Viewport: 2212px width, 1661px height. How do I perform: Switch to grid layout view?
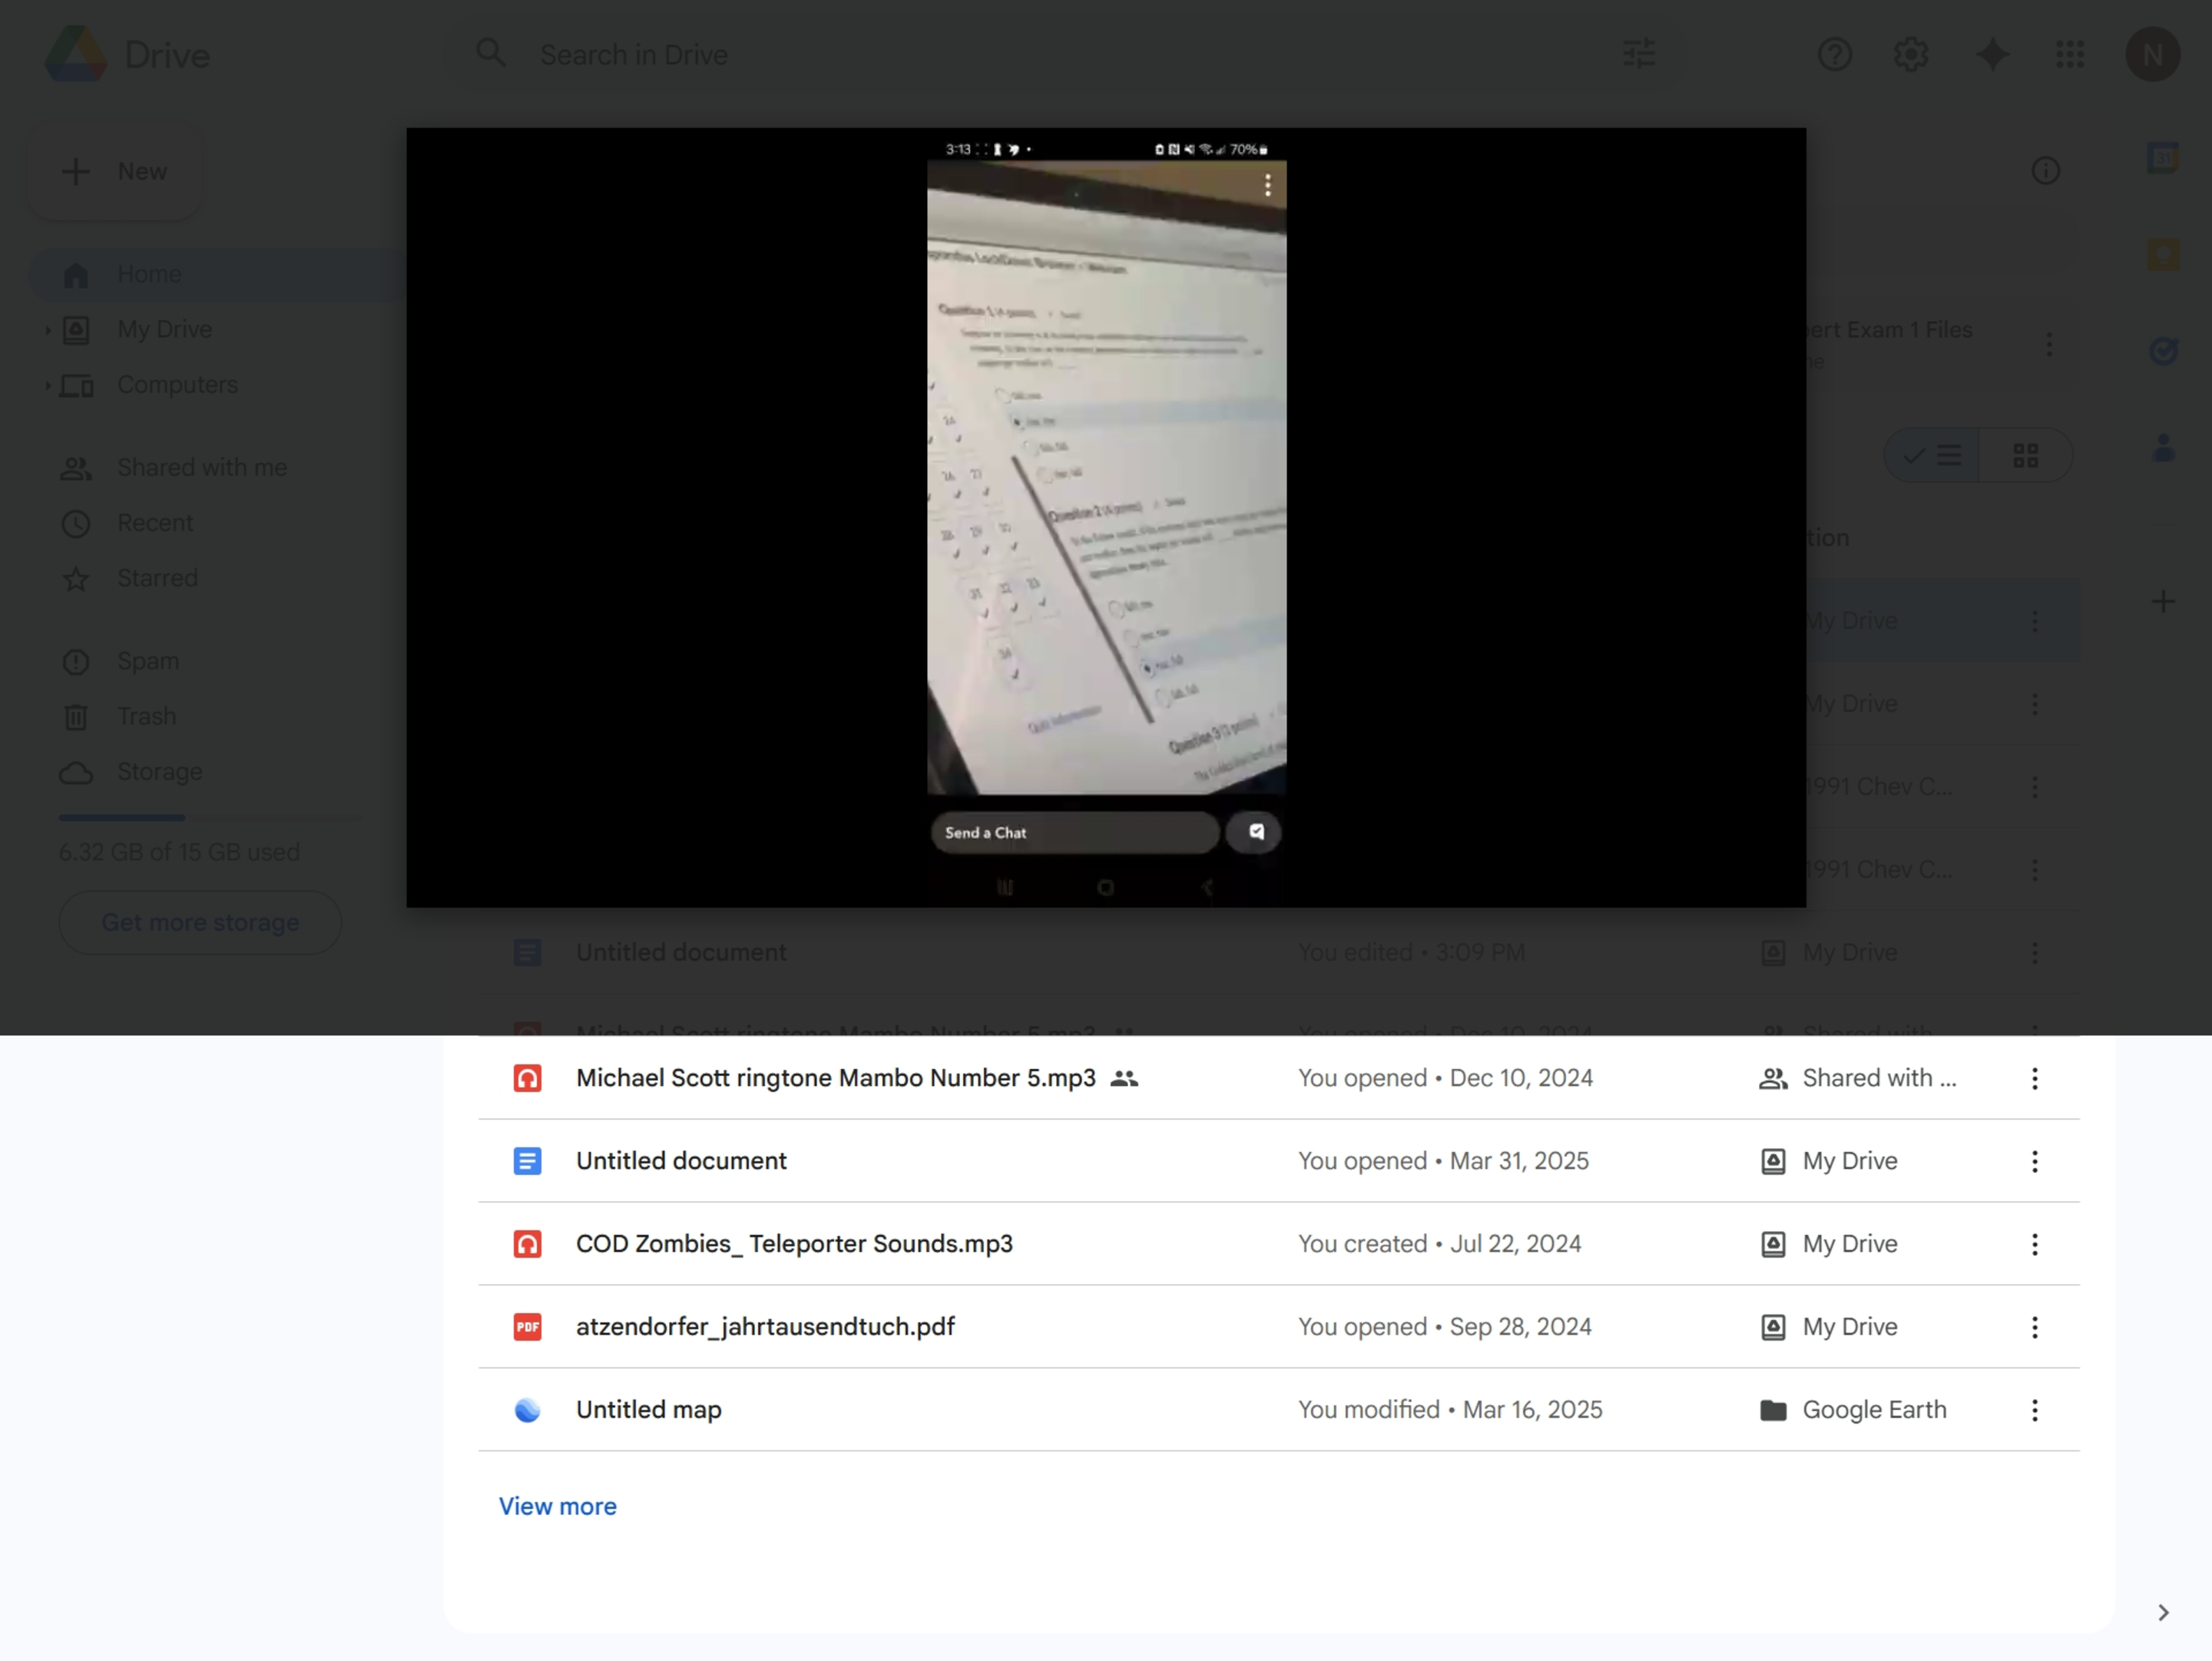click(x=2026, y=456)
